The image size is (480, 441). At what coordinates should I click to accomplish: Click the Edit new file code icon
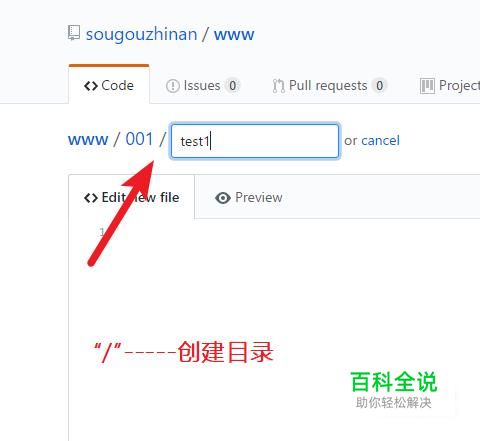click(91, 198)
